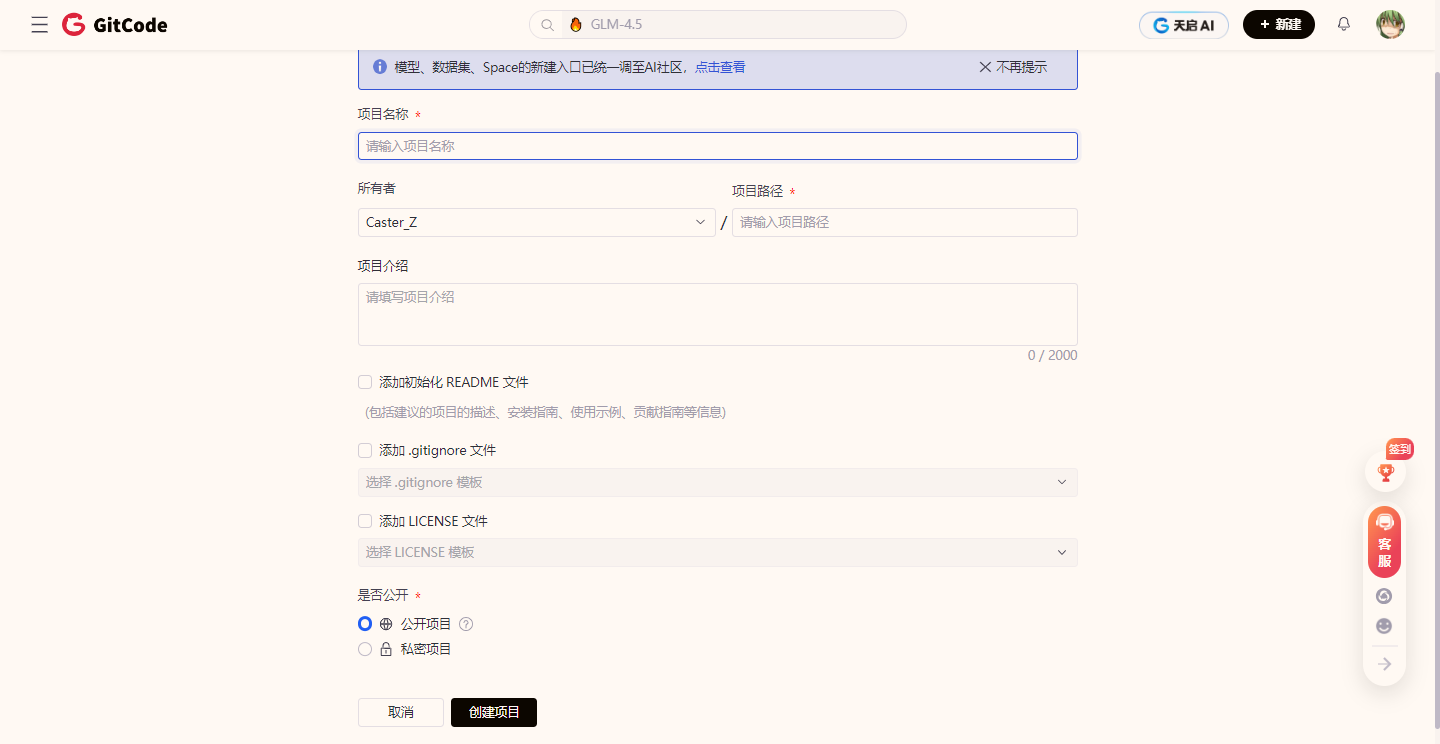Open the 签到 trophy icon

[1386, 471]
